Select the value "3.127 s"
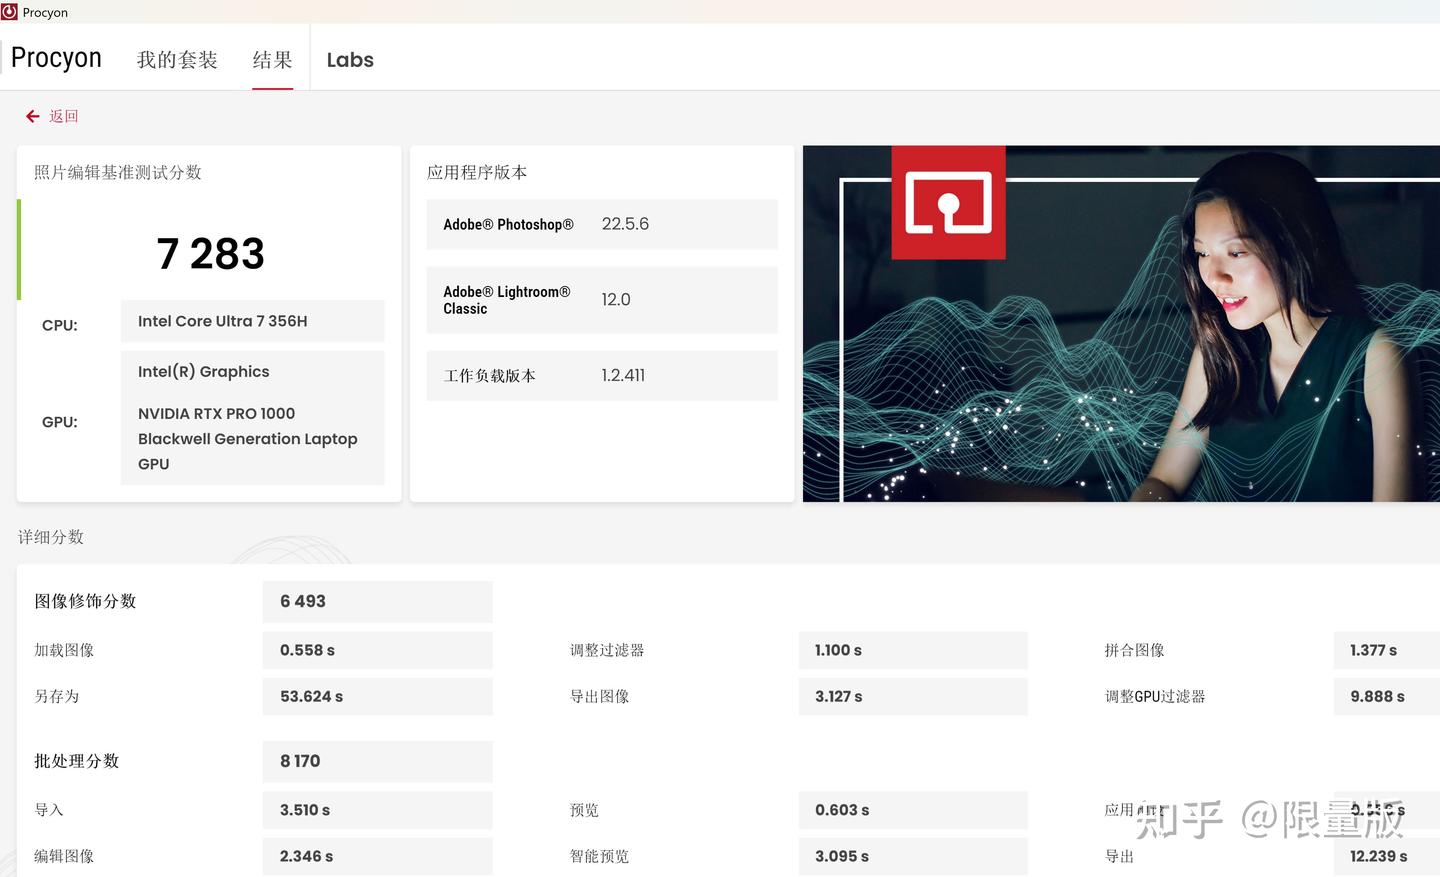This screenshot has width=1440, height=877. pyautogui.click(x=838, y=696)
